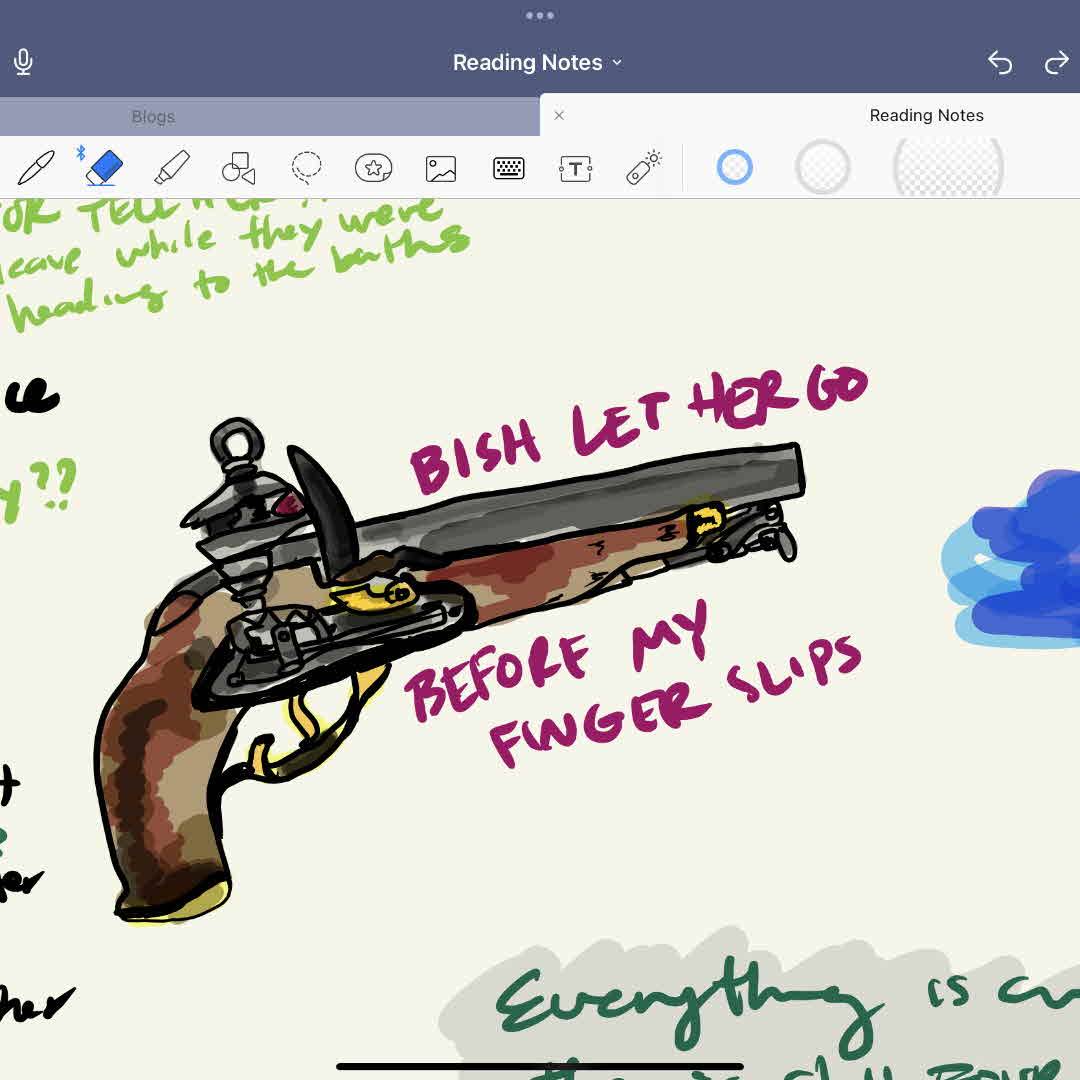The image size is (1080, 1080).
Task: Open the Elements sticker tool
Action: point(373,168)
